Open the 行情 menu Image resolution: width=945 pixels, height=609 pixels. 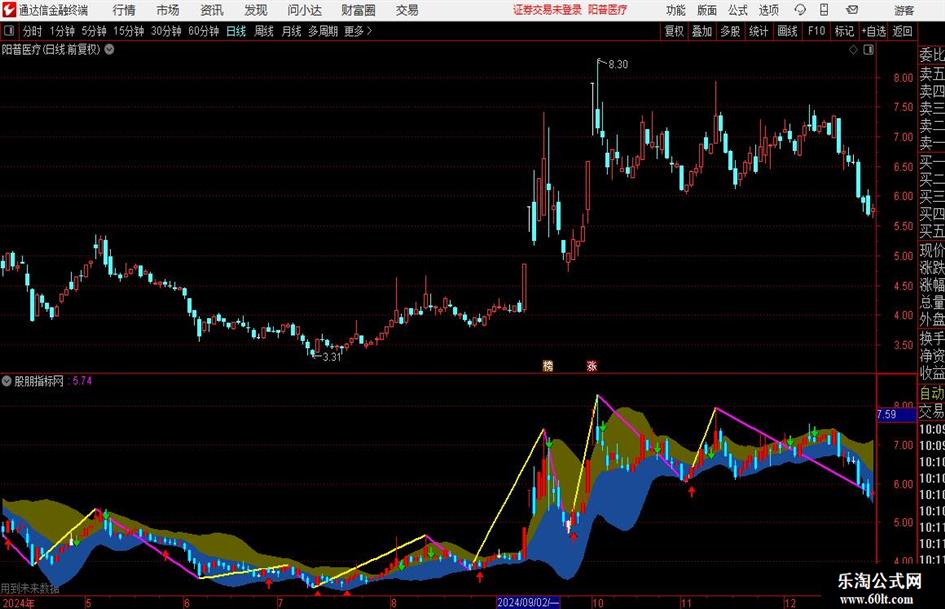click(124, 10)
